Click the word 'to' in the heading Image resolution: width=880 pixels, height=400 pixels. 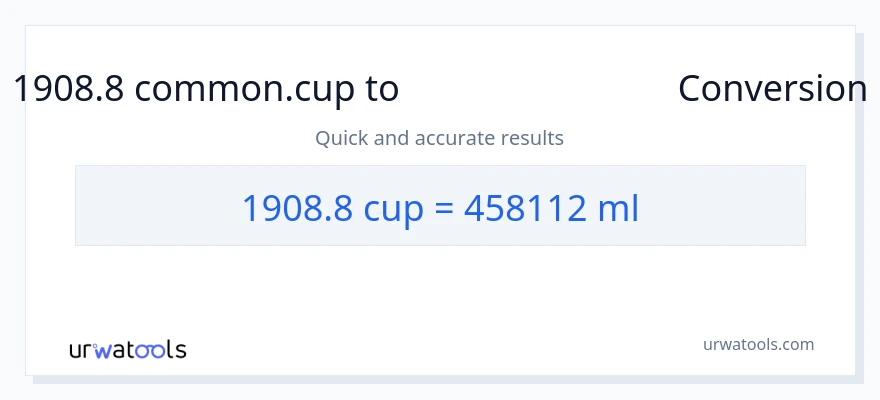click(x=382, y=89)
